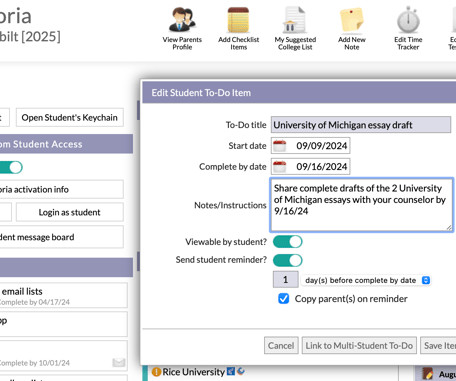Open Edit Time Tracker stopwatch icon
This screenshot has width=456, height=381.
tap(408, 20)
